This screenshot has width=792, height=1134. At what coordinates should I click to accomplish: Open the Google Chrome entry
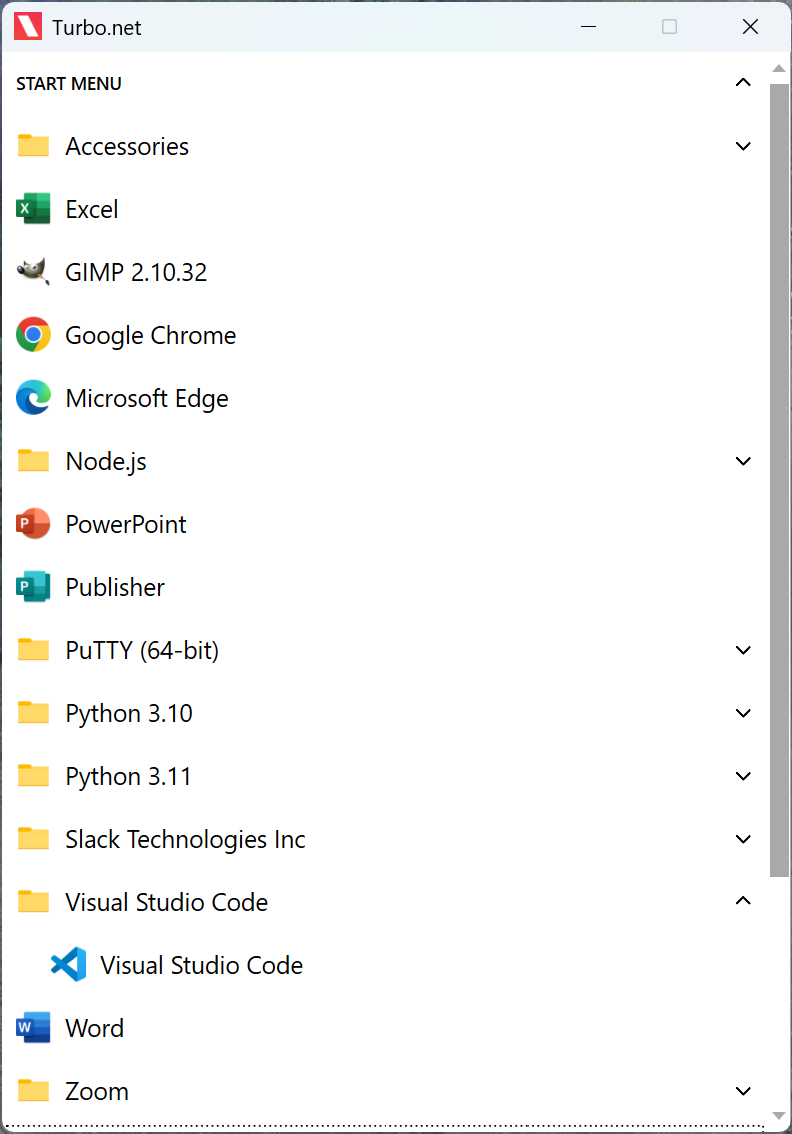(150, 336)
